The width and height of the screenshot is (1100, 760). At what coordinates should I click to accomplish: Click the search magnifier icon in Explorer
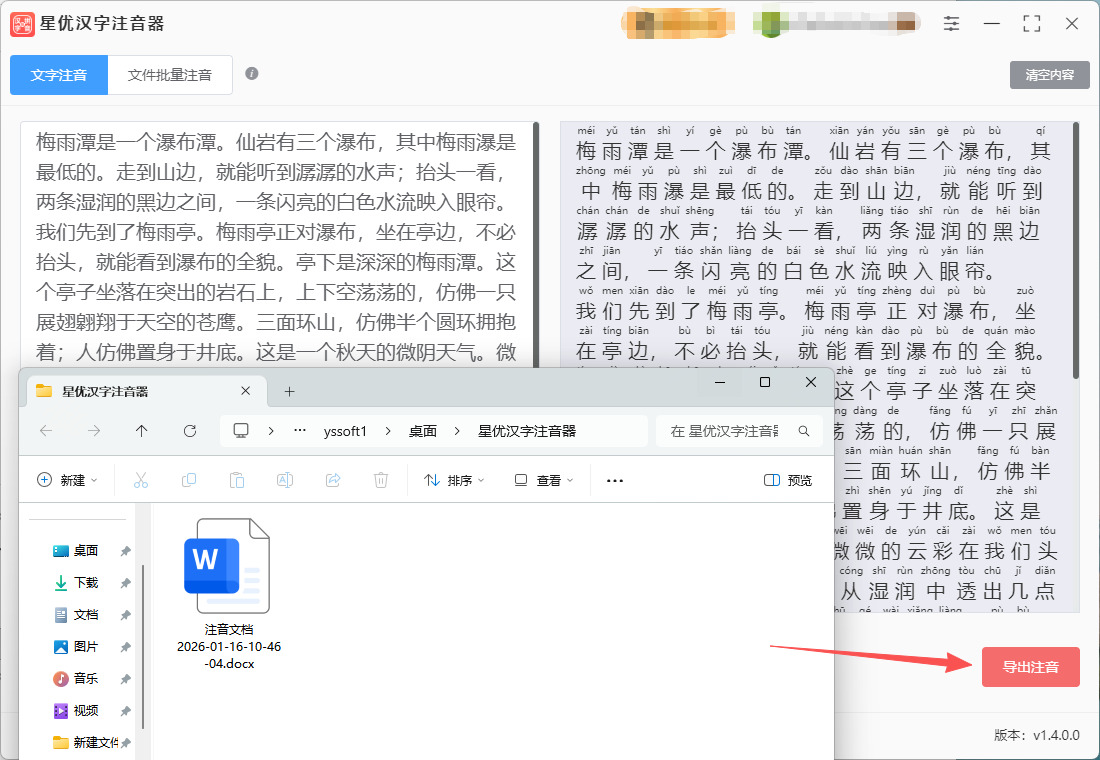pos(804,431)
